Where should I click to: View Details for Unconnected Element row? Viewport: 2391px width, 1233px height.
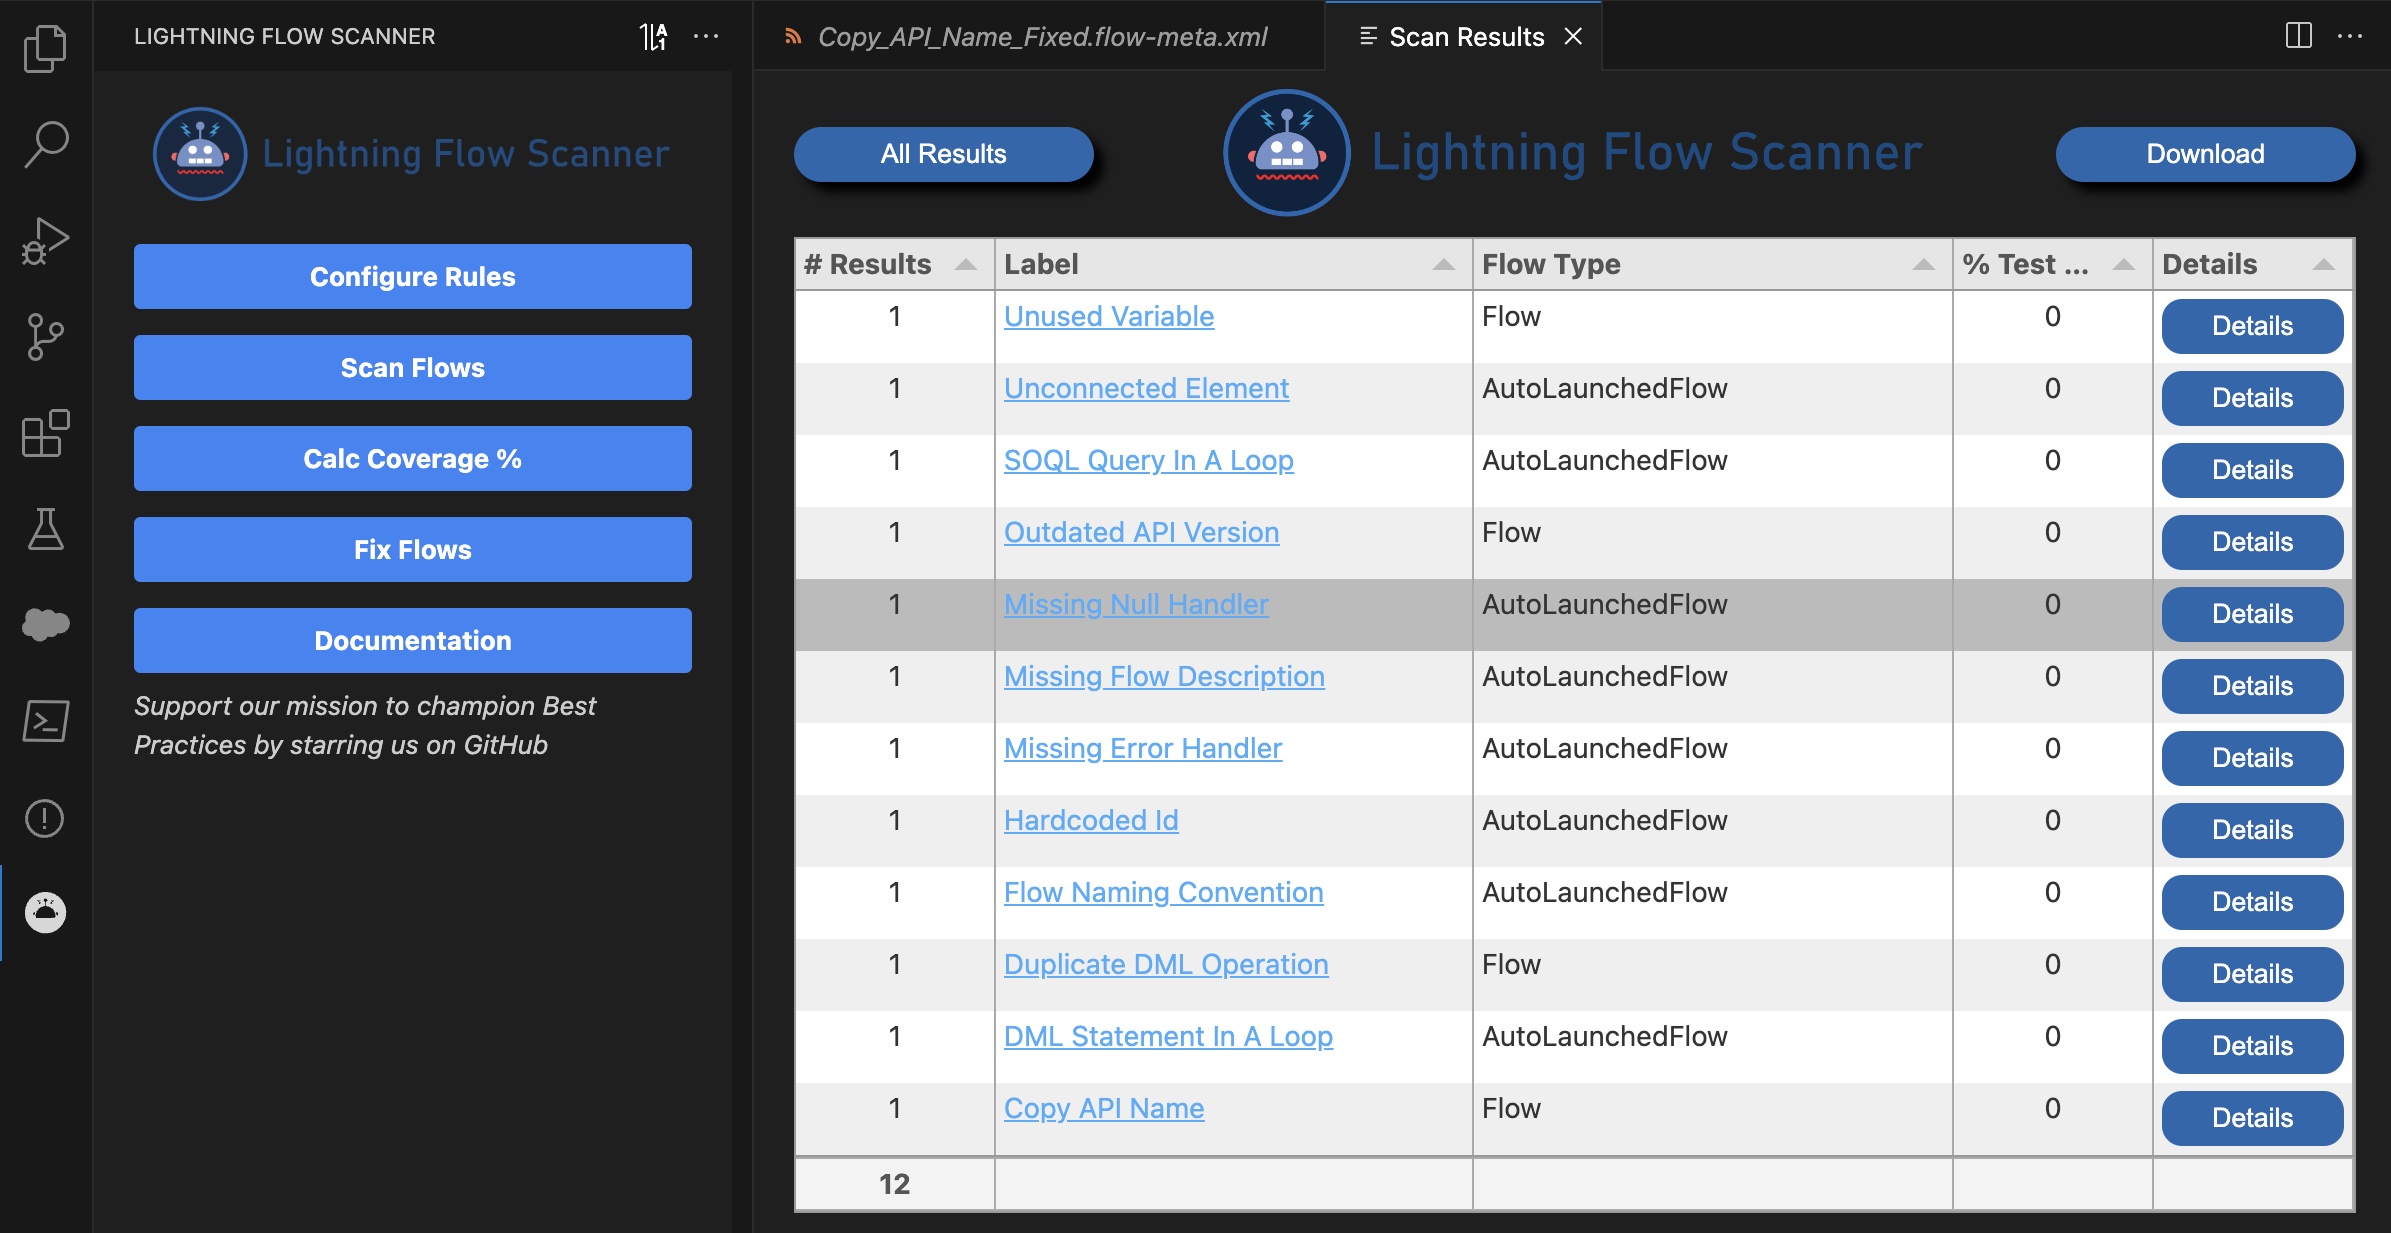pos(2252,398)
